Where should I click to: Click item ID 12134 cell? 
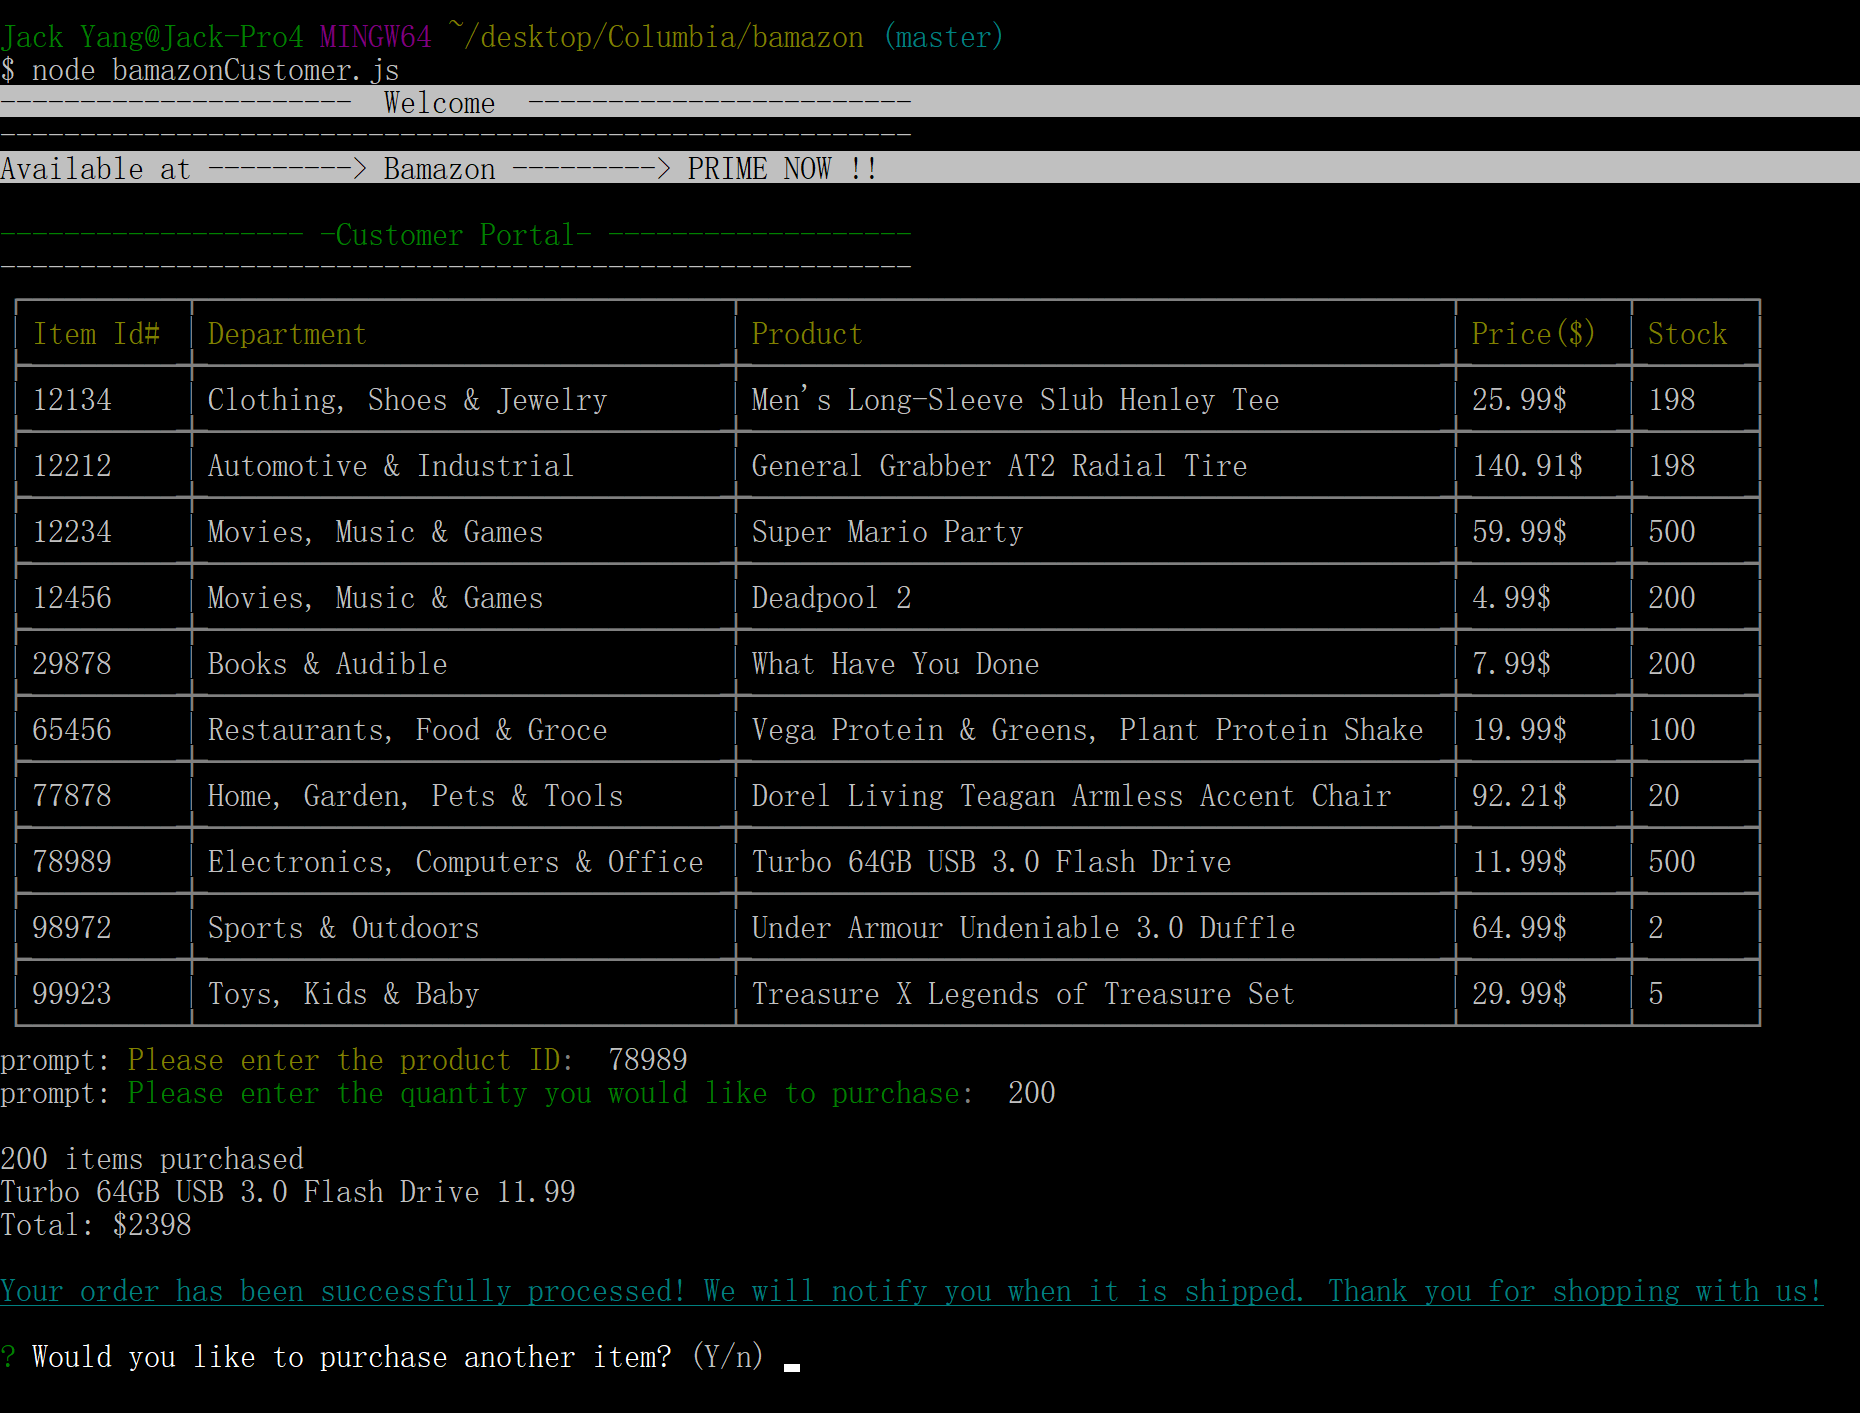coord(72,400)
